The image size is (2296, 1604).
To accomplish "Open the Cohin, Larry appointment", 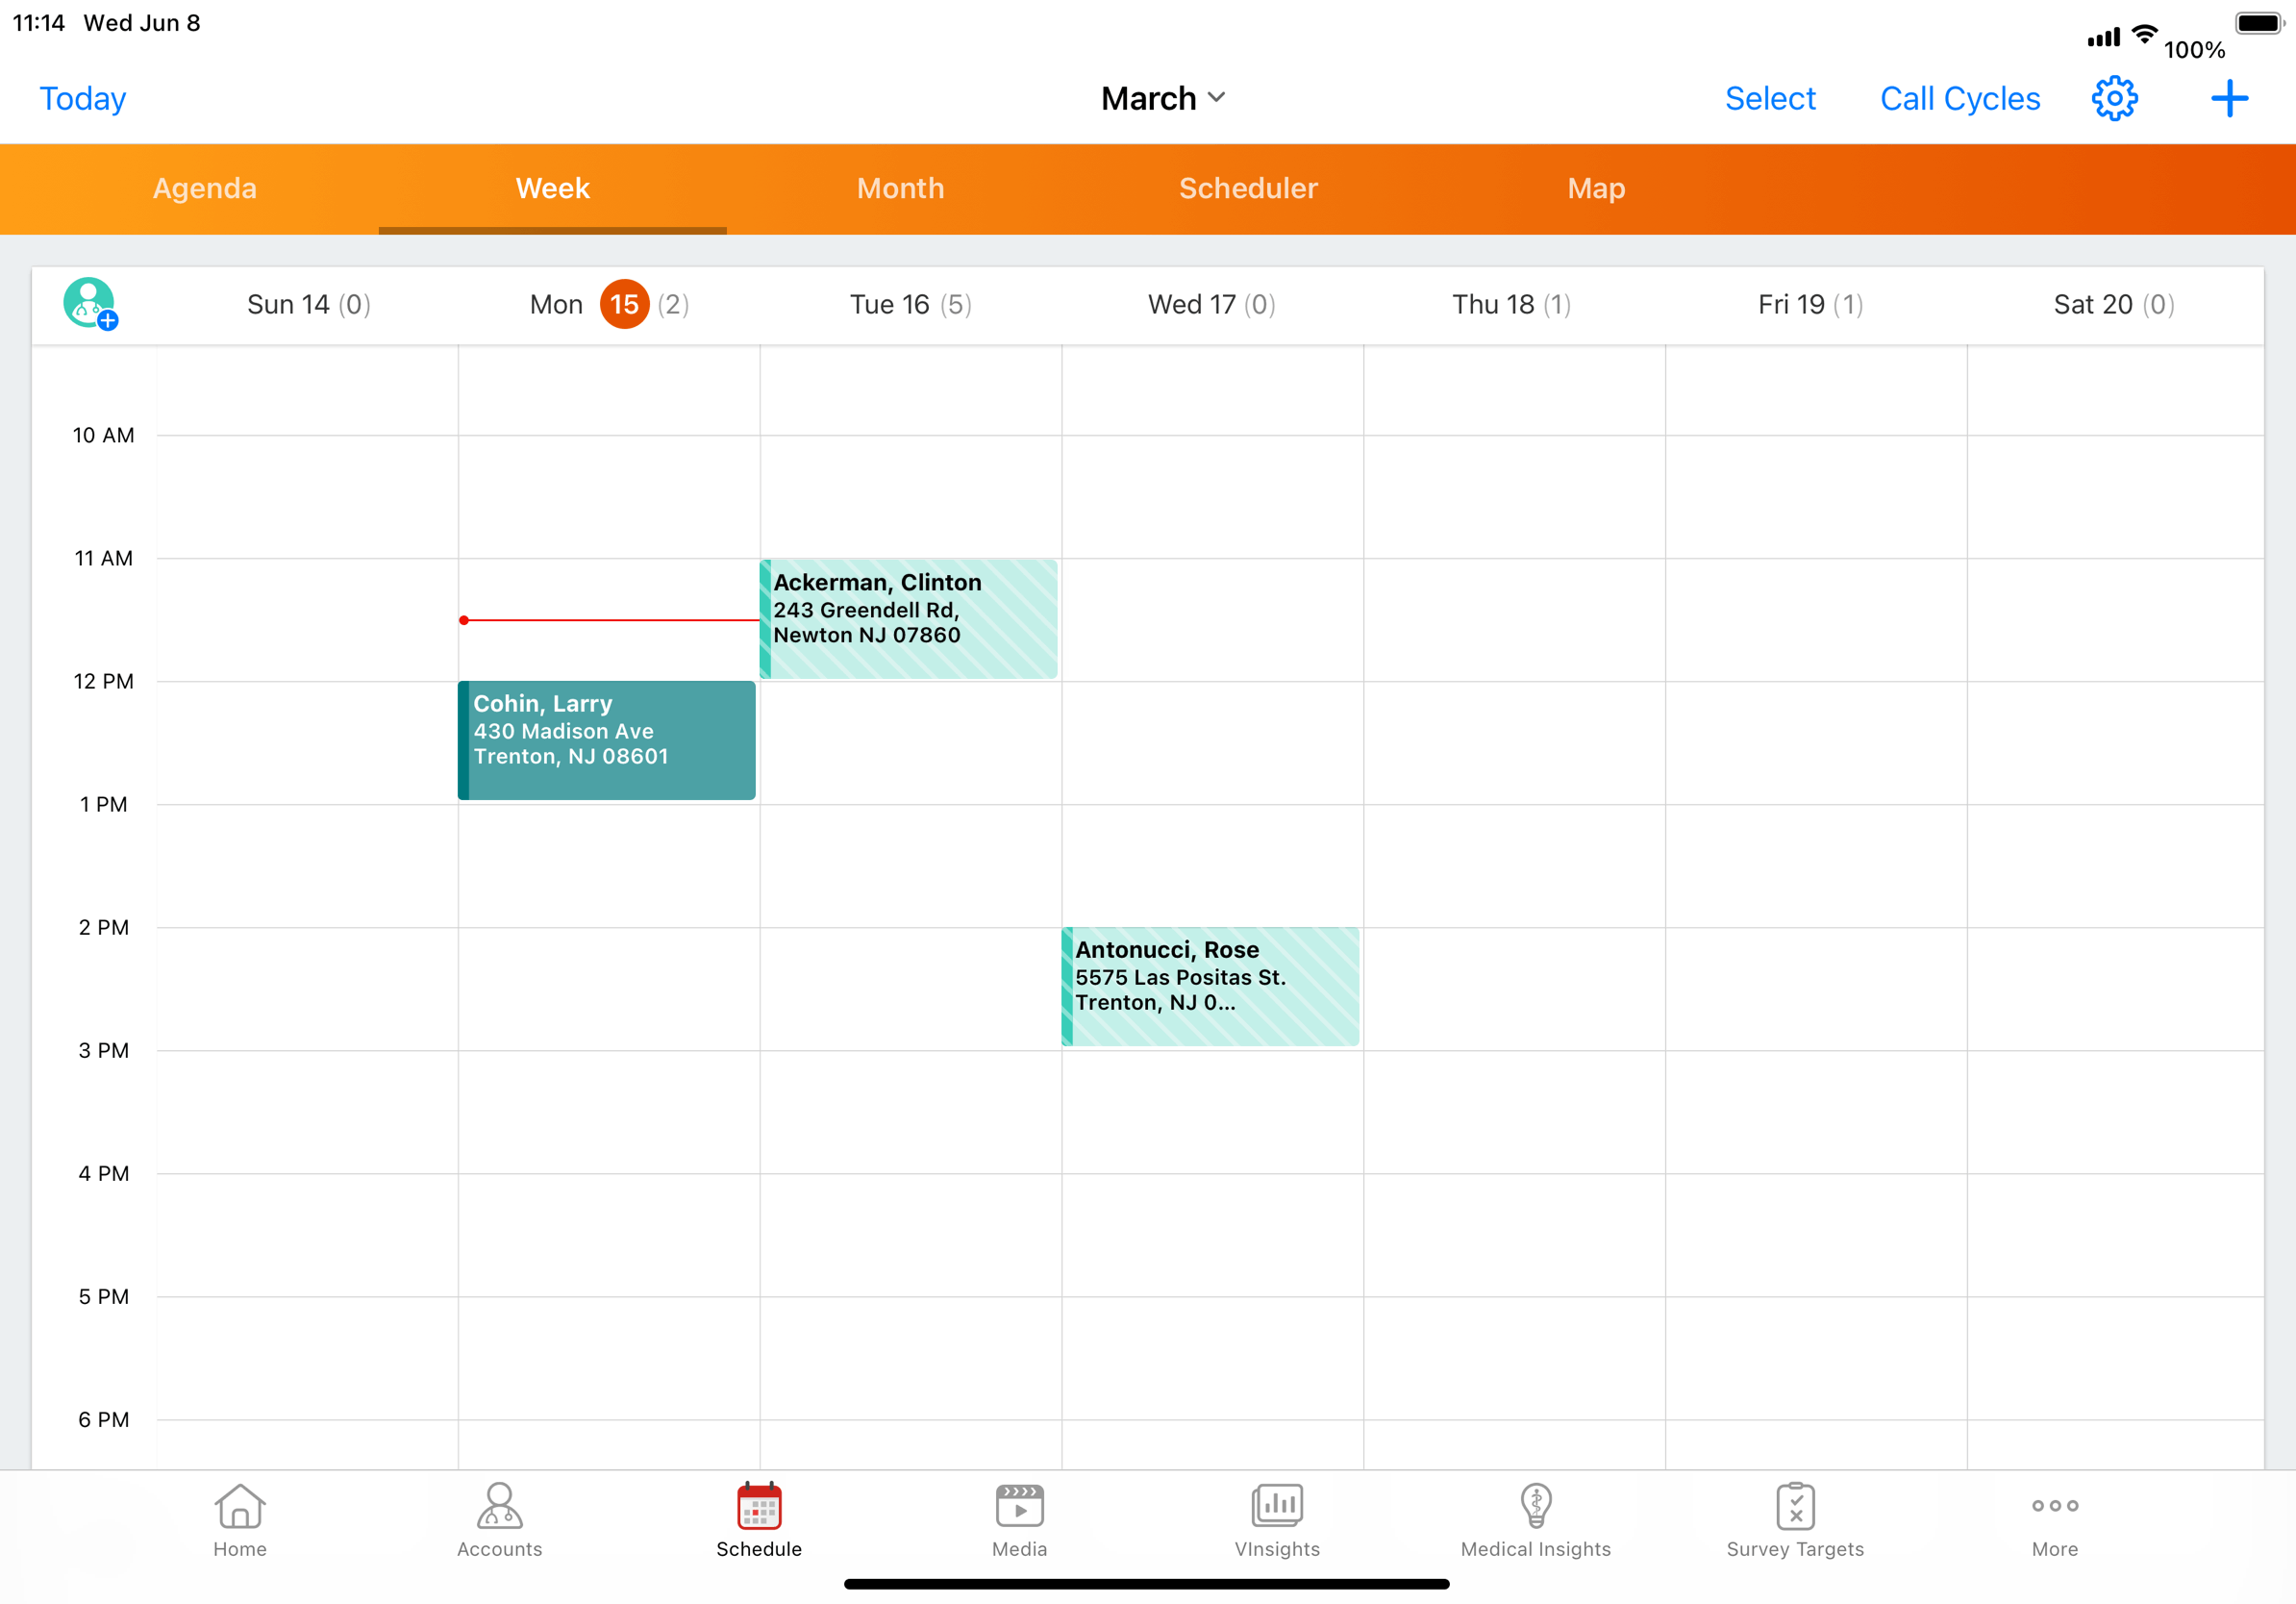I will [607, 740].
